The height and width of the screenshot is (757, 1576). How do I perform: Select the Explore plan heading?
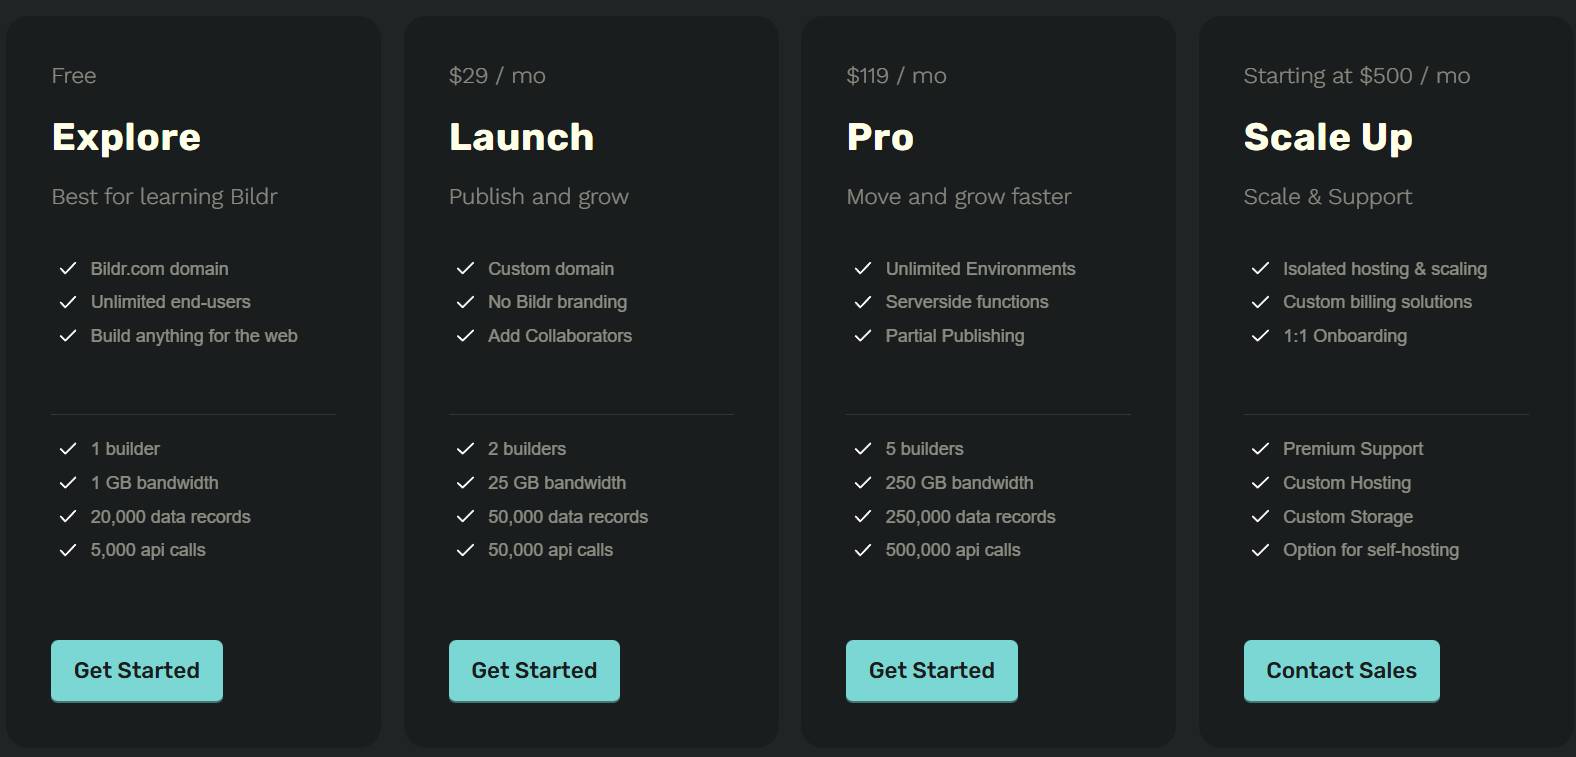[x=126, y=137]
